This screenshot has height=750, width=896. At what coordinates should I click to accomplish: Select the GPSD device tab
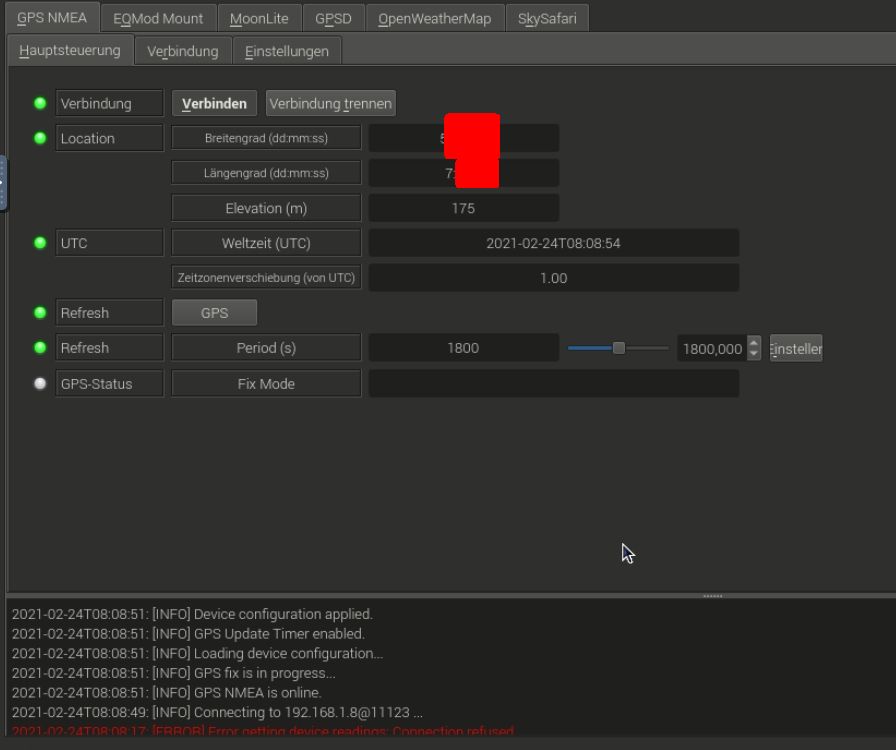[x=333, y=18]
